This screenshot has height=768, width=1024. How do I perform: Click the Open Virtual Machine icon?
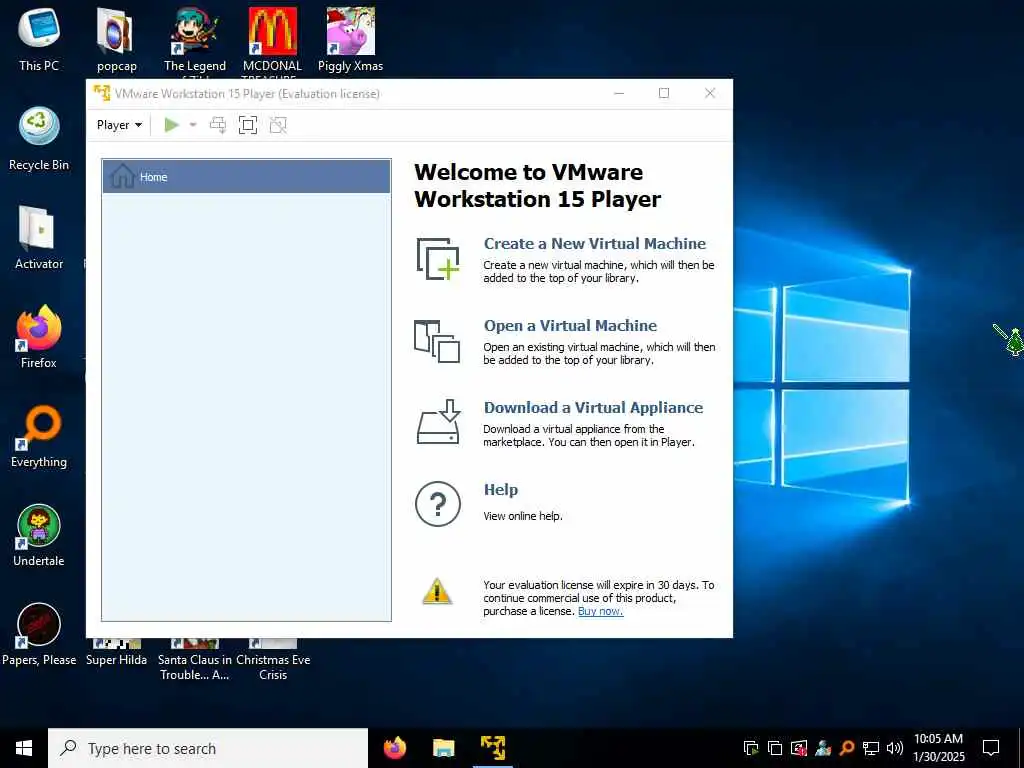[437, 341]
